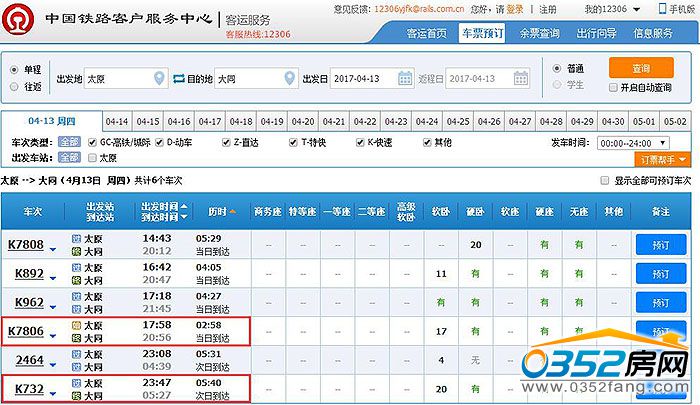The image size is (700, 405).
Task: Sort by 历时 duration arrow icon
Action: 233,211
